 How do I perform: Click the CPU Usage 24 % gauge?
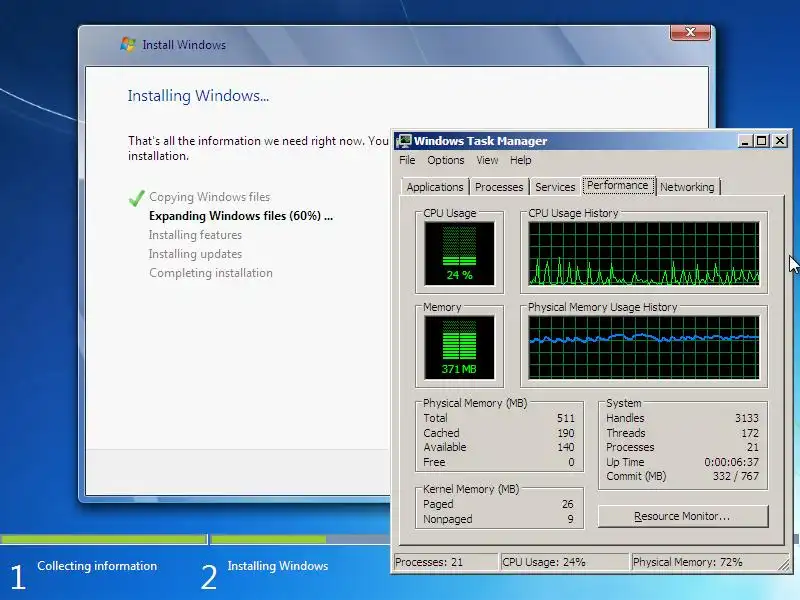click(459, 253)
